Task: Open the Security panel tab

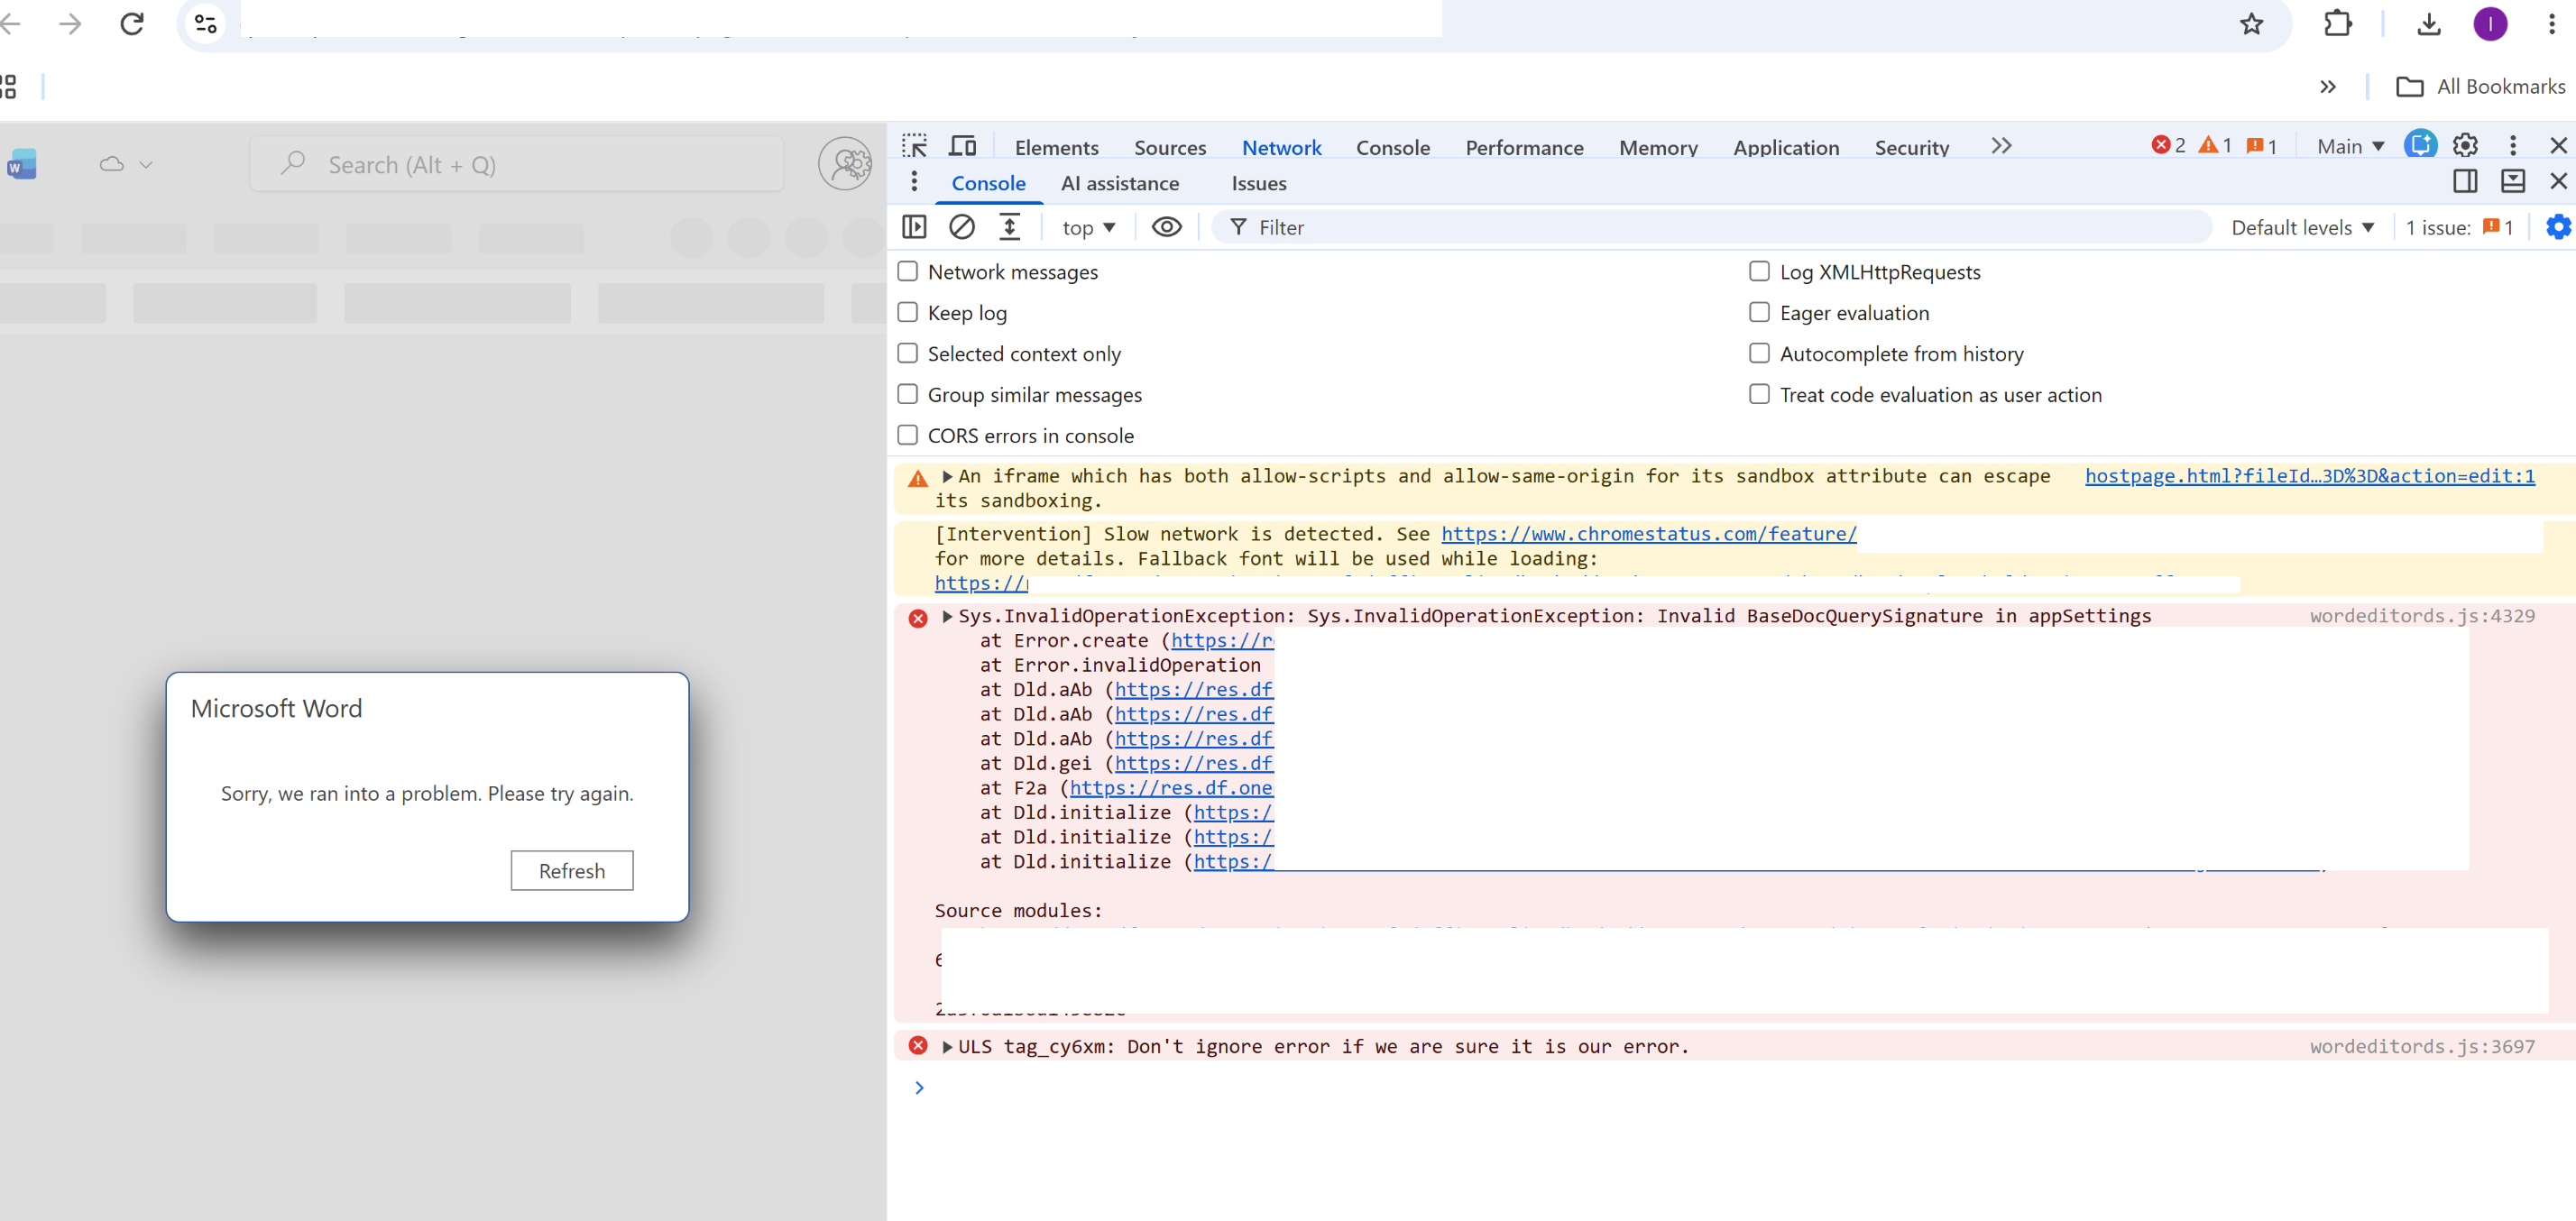Action: click(x=1911, y=147)
